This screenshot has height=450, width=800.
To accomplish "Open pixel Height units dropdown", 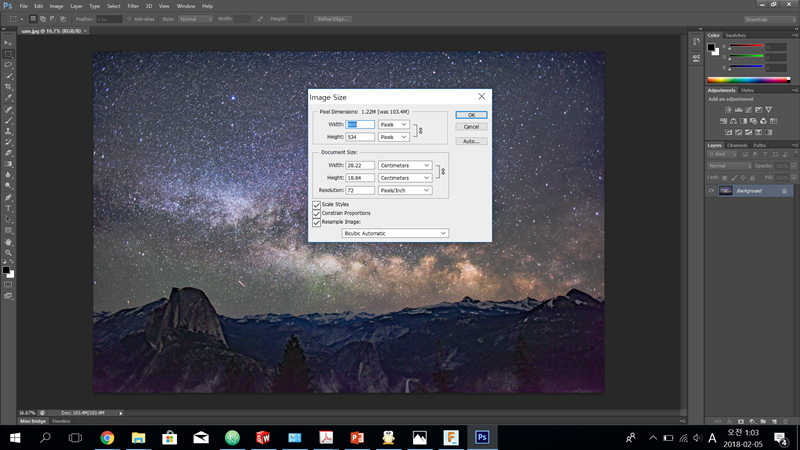I will pyautogui.click(x=393, y=137).
